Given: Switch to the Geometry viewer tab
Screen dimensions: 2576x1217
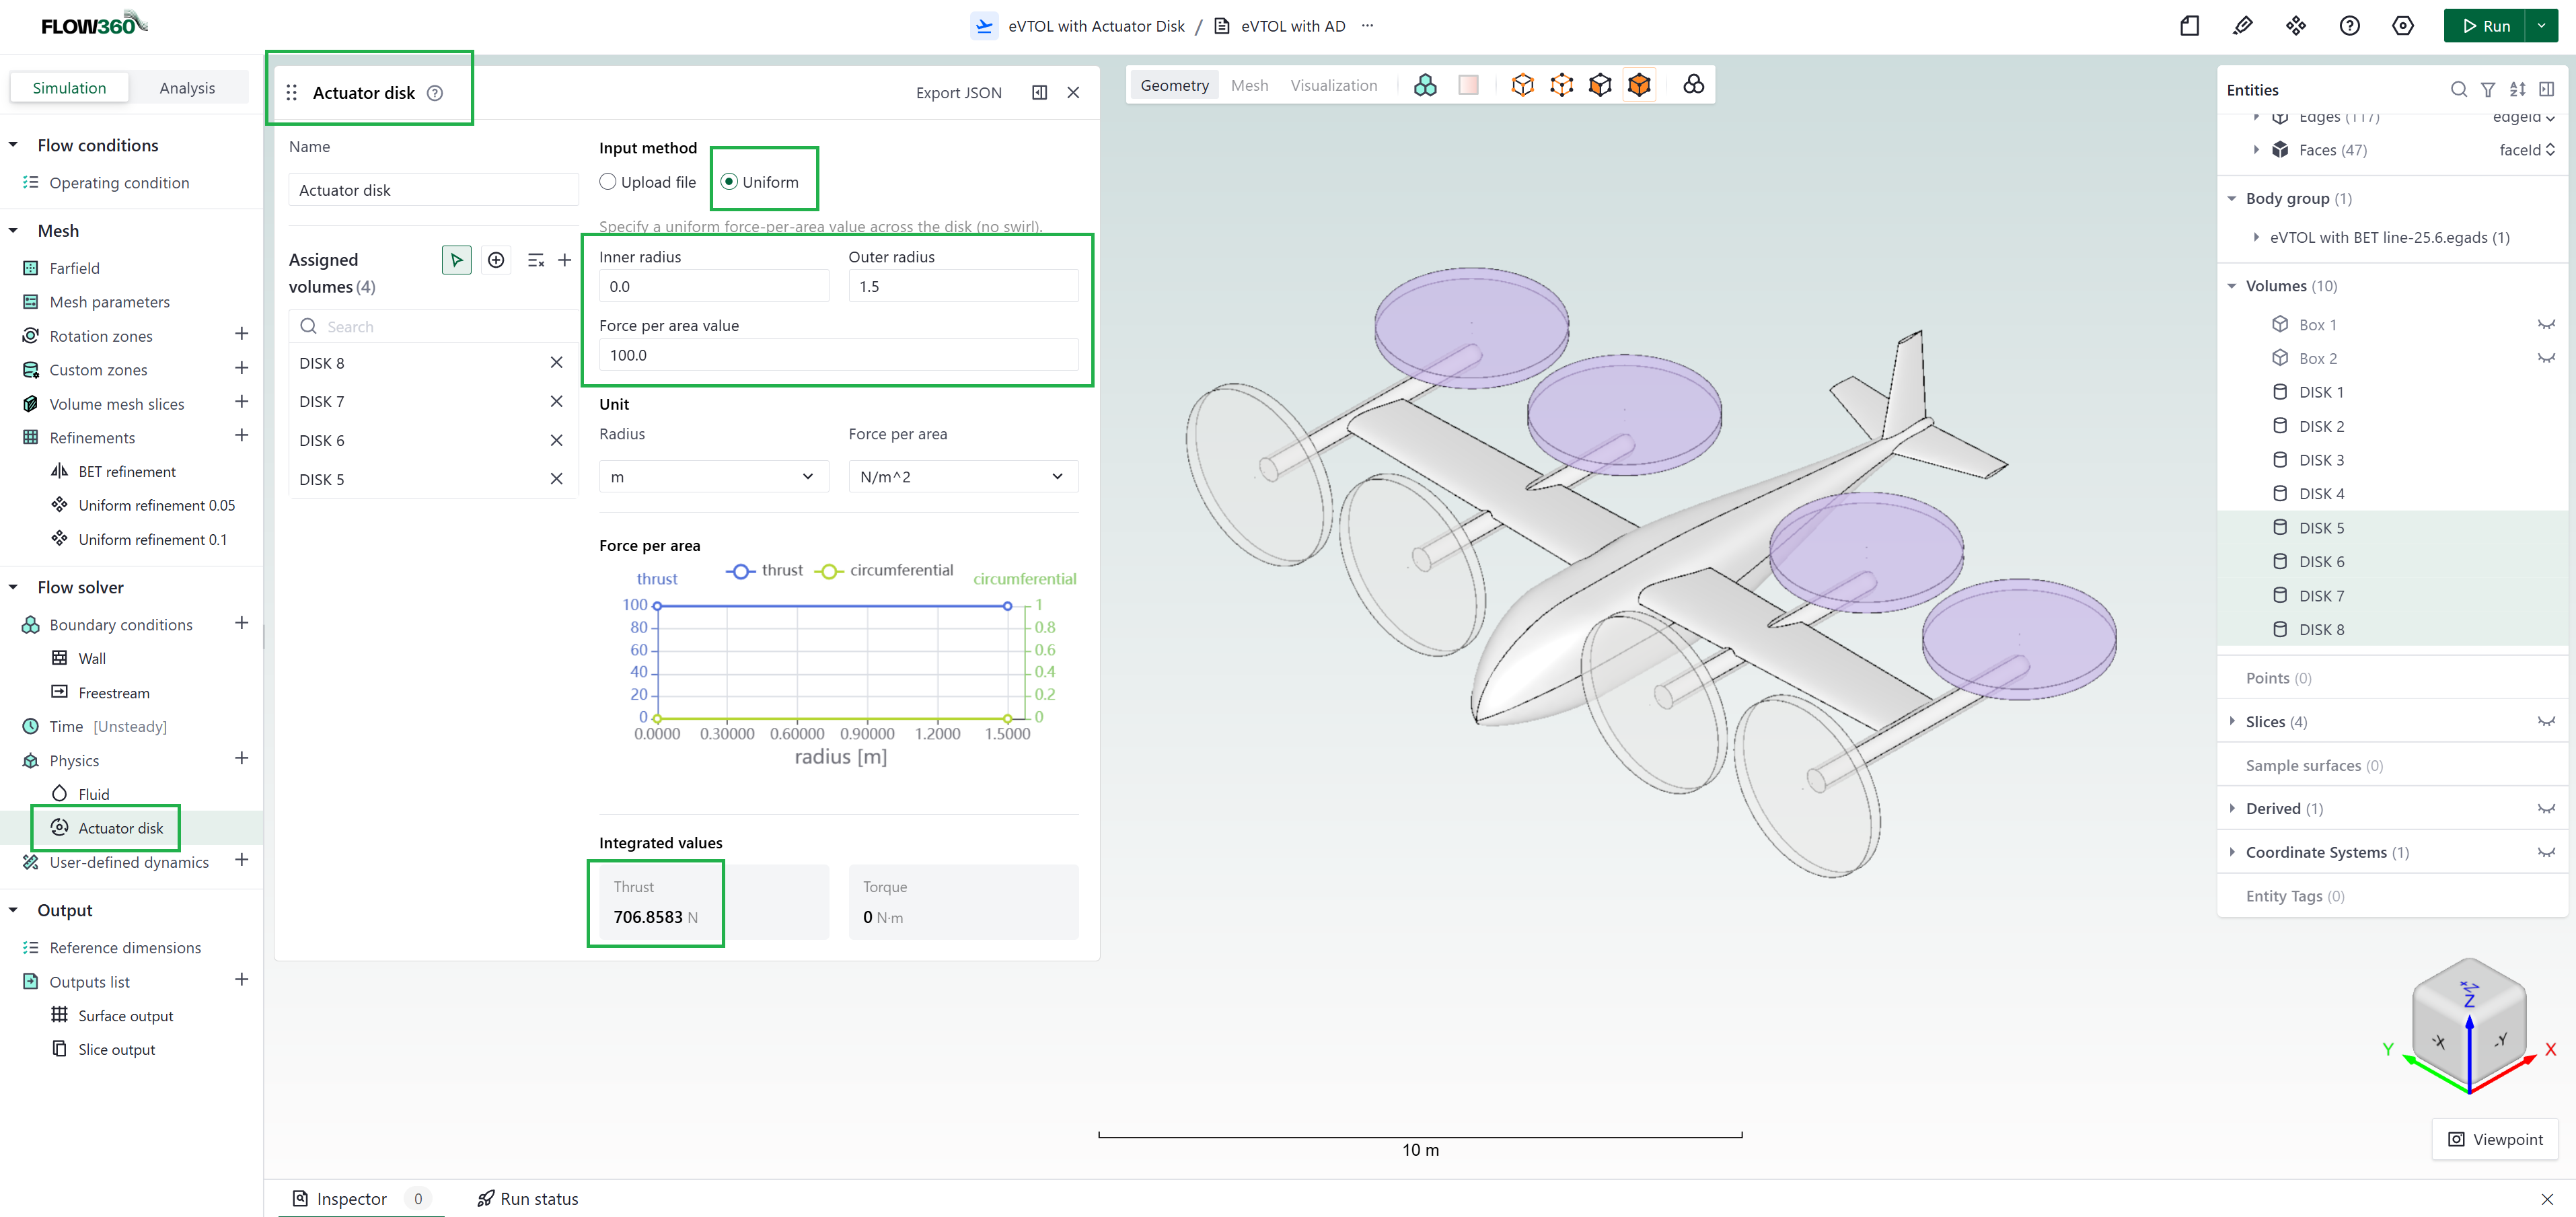Looking at the screenshot, I should pyautogui.click(x=1174, y=86).
